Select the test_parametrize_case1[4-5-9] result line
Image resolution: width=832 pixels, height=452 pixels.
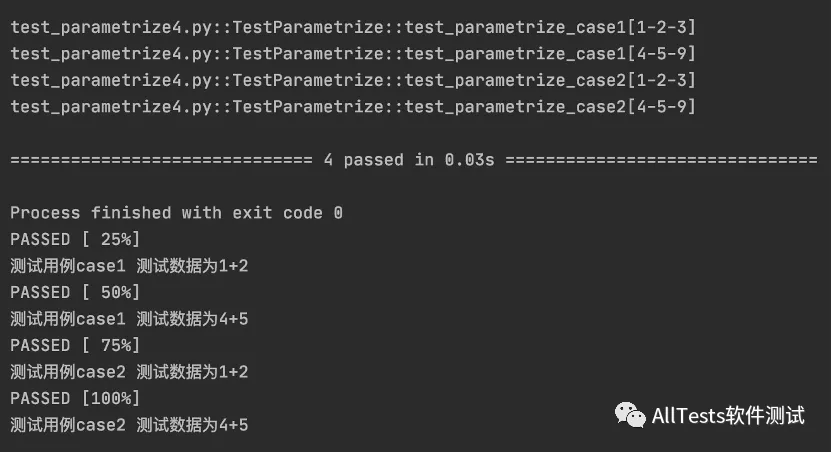pos(352,53)
